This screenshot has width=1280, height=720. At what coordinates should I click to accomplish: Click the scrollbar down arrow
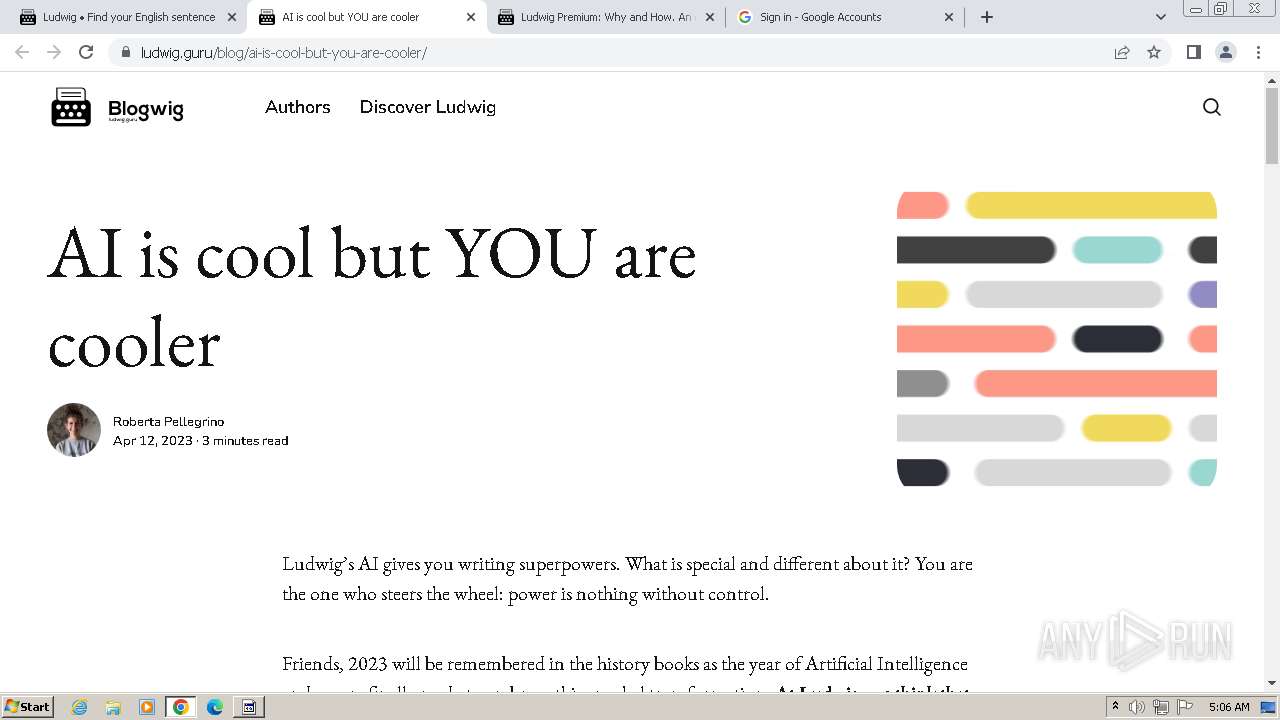click(1272, 683)
